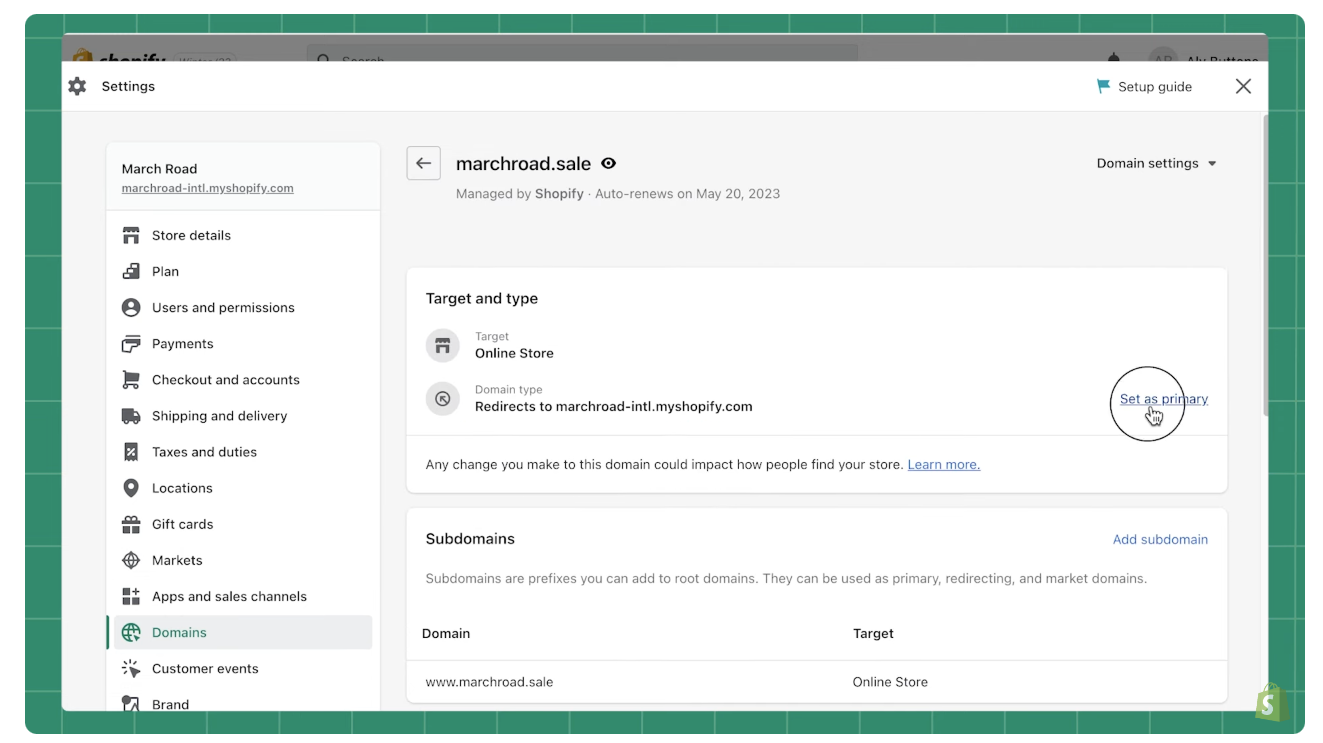The image size is (1323, 743).
Task: Click the Users and permissions person icon
Action: point(131,308)
